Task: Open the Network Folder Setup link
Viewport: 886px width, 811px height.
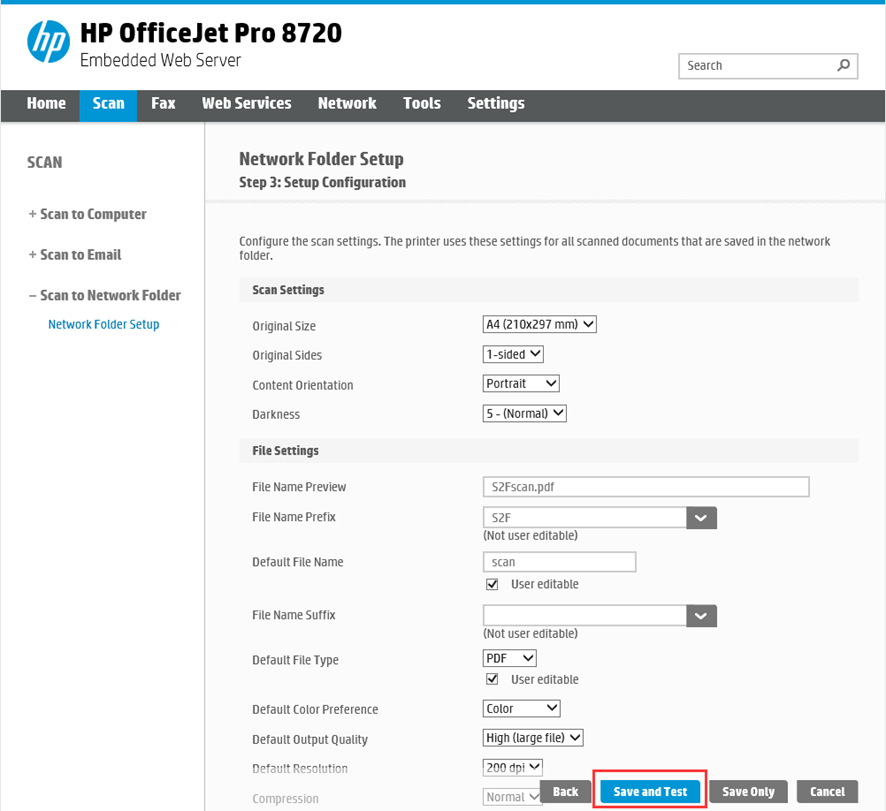Action: click(x=103, y=324)
